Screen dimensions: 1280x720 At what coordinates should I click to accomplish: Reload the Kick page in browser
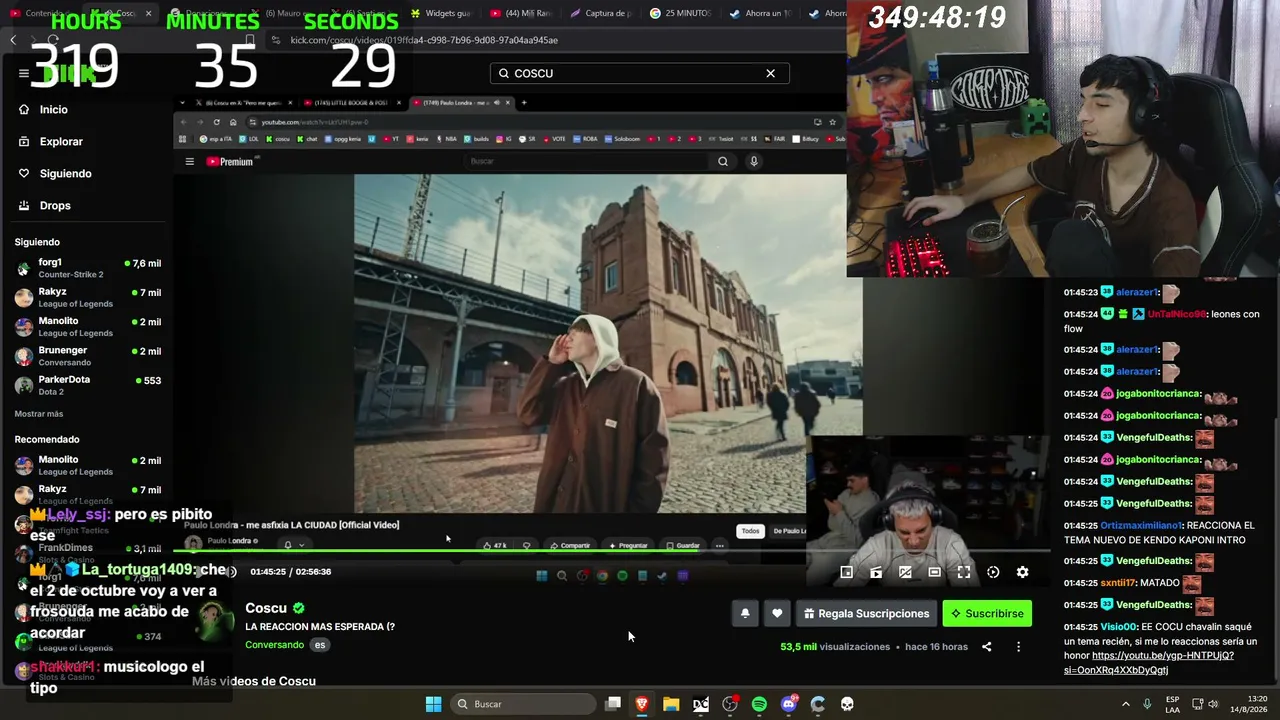click(53, 40)
